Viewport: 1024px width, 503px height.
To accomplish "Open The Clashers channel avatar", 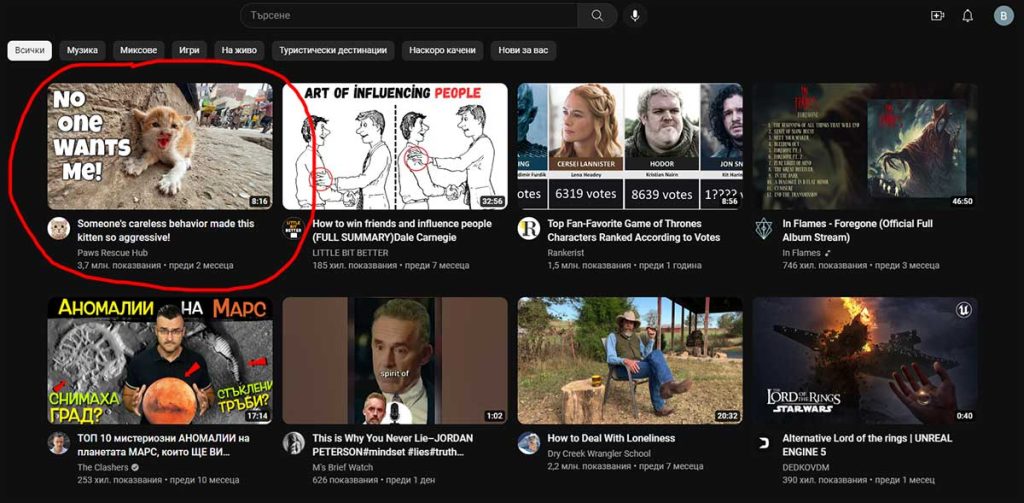I will pos(59,443).
